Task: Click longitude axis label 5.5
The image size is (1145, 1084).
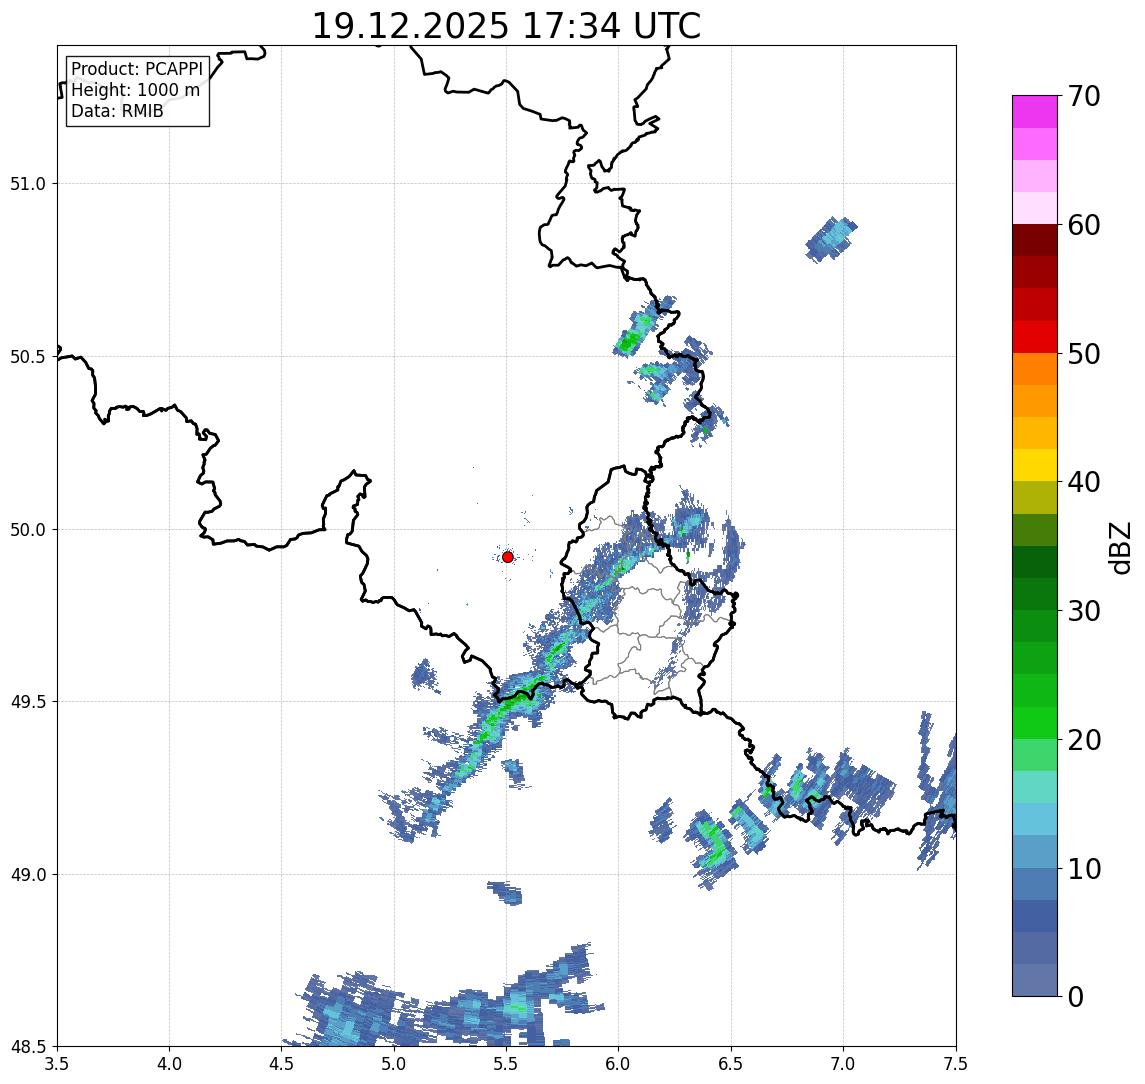Action: (507, 1064)
